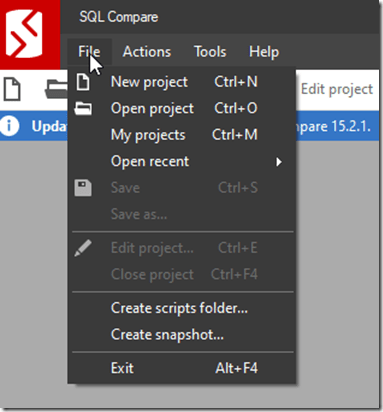
Task: Click the Edit project toolbar button
Action: pyautogui.click(x=337, y=89)
